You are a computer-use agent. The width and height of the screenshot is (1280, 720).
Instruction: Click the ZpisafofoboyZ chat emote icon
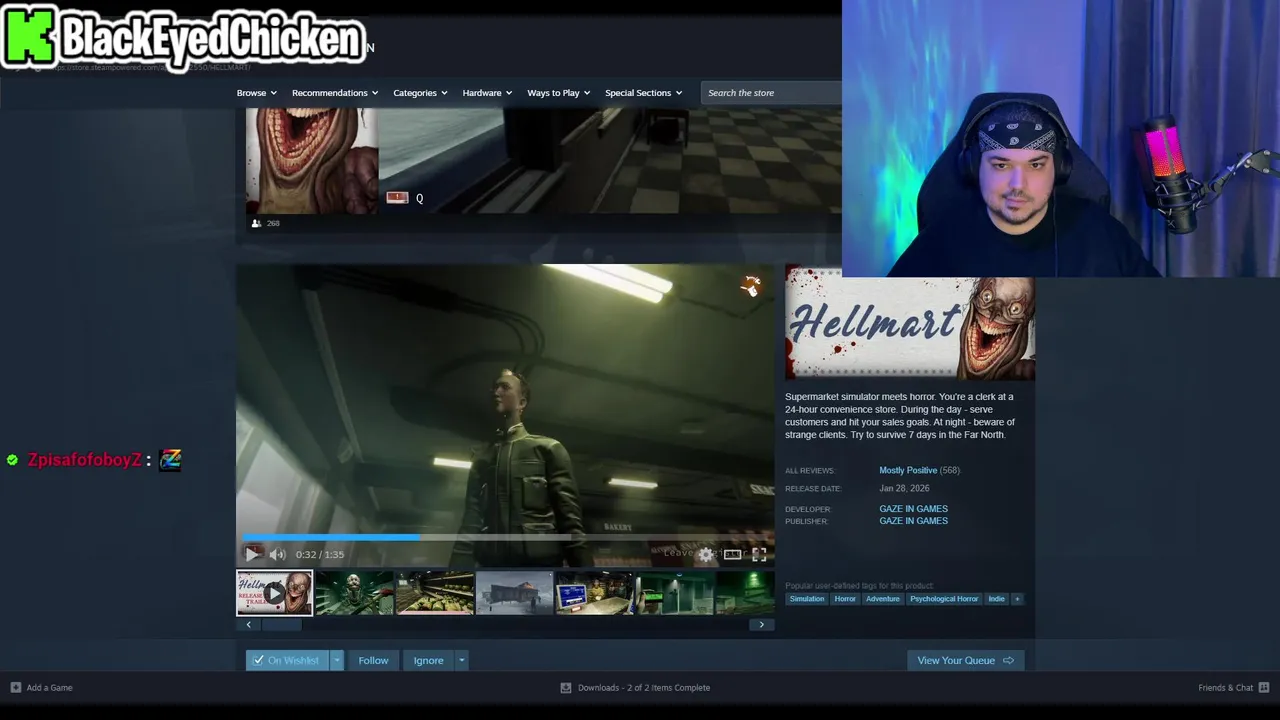[170, 460]
